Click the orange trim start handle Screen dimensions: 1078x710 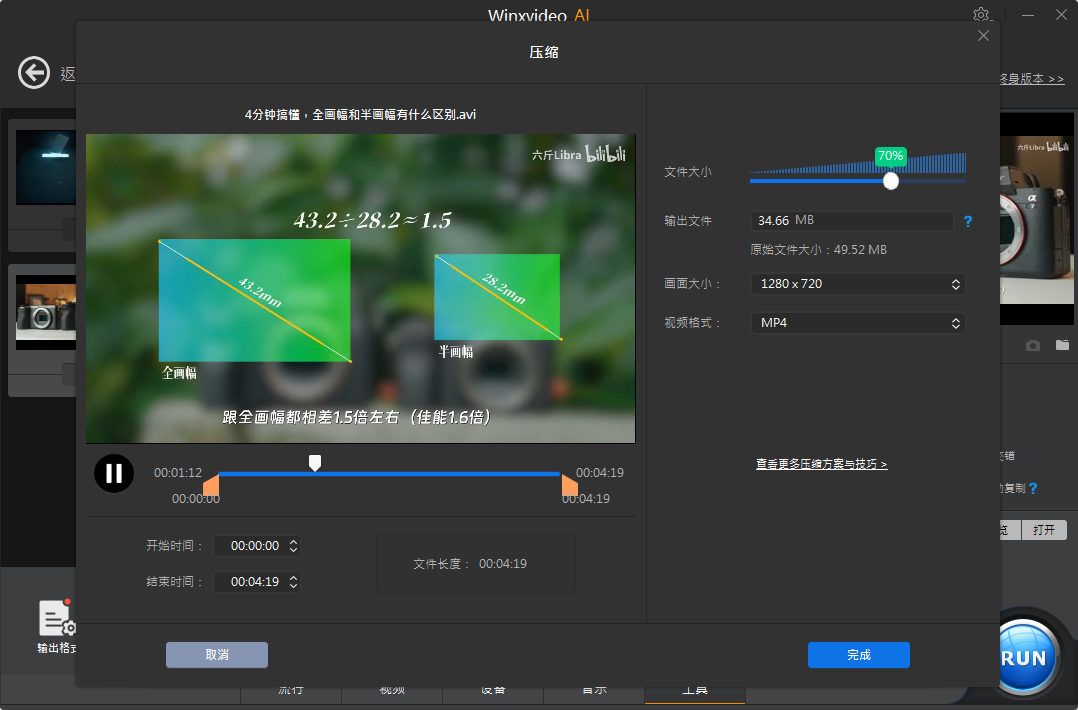click(211, 486)
